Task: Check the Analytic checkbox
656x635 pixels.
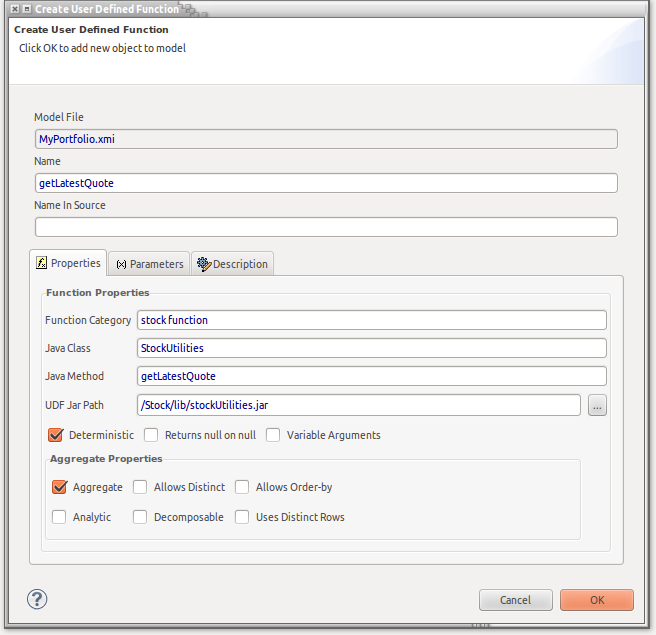Action: 59,517
